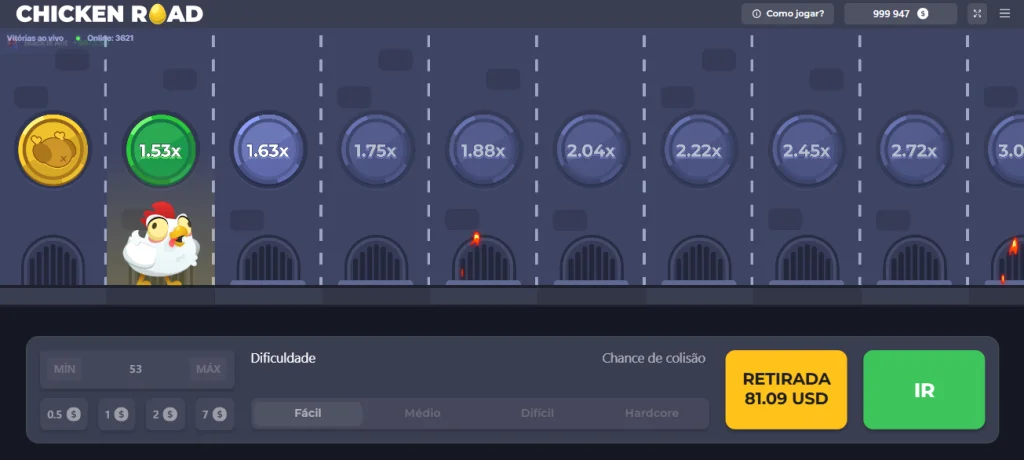
Task: Select Difícil difficulty
Action: click(x=537, y=414)
